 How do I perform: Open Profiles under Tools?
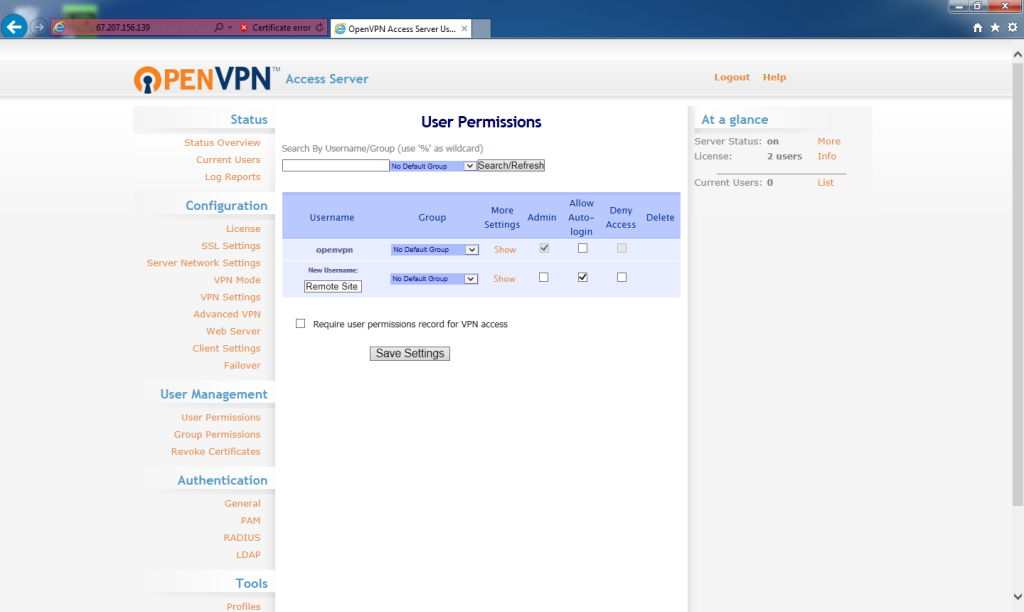click(x=243, y=606)
